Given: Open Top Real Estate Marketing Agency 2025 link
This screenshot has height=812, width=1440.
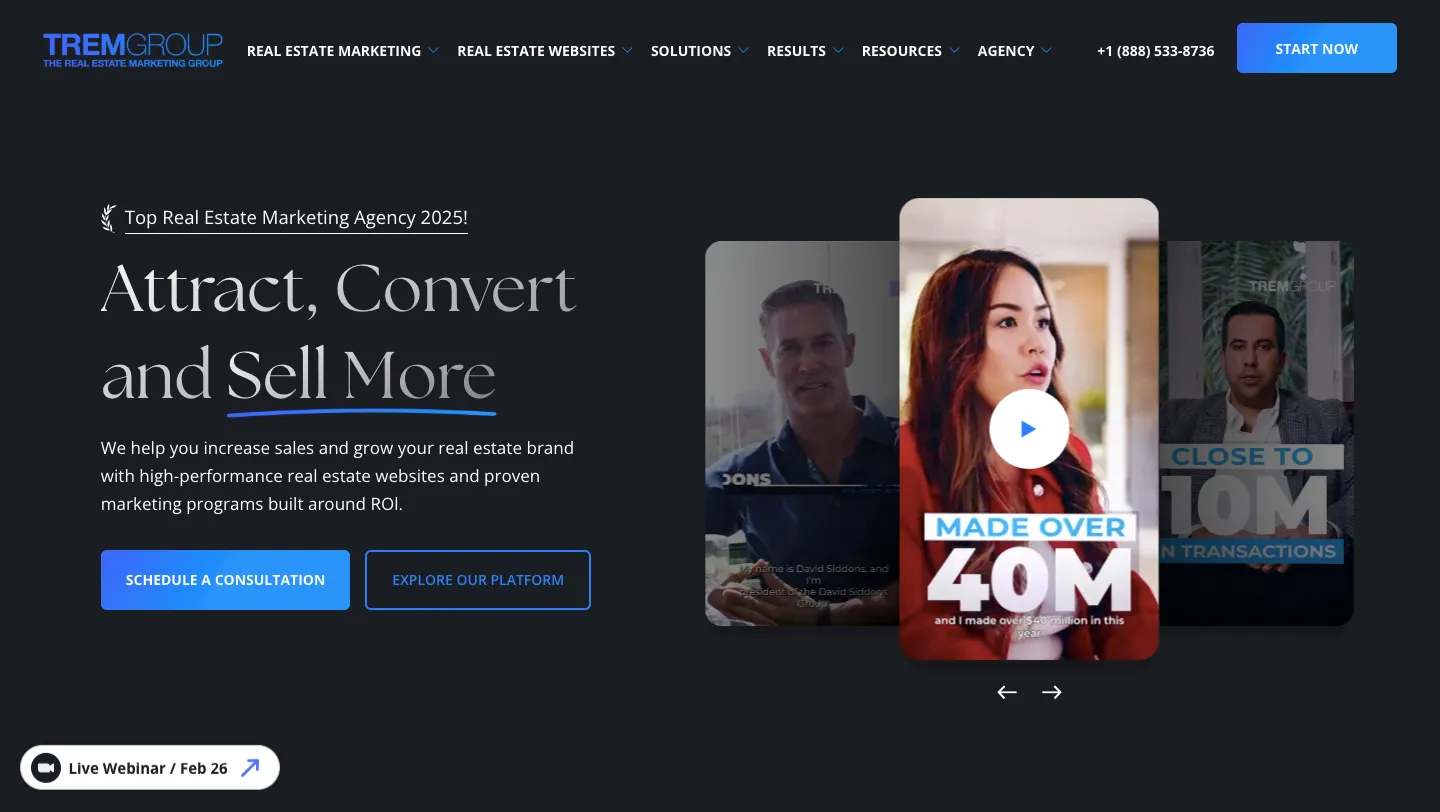Looking at the screenshot, I should click(x=296, y=218).
